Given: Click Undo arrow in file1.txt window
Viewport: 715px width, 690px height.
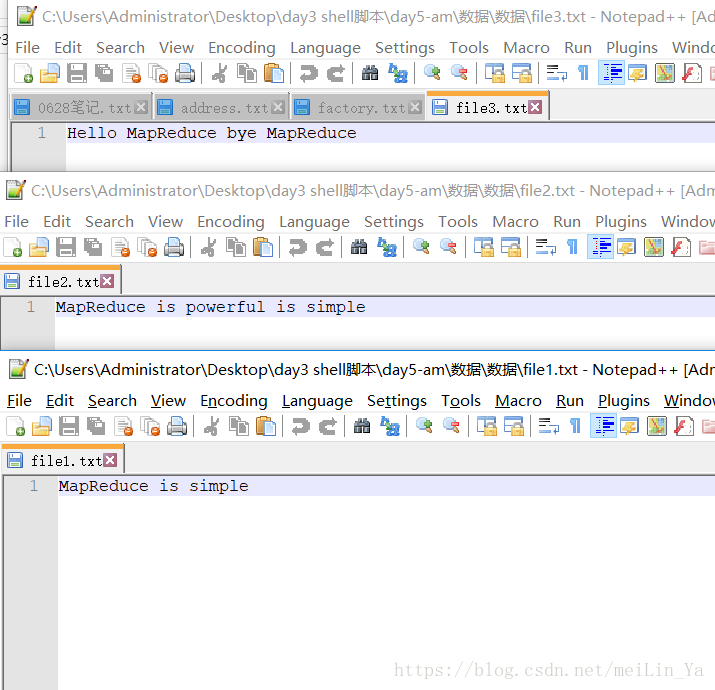Looking at the screenshot, I should pos(301,426).
